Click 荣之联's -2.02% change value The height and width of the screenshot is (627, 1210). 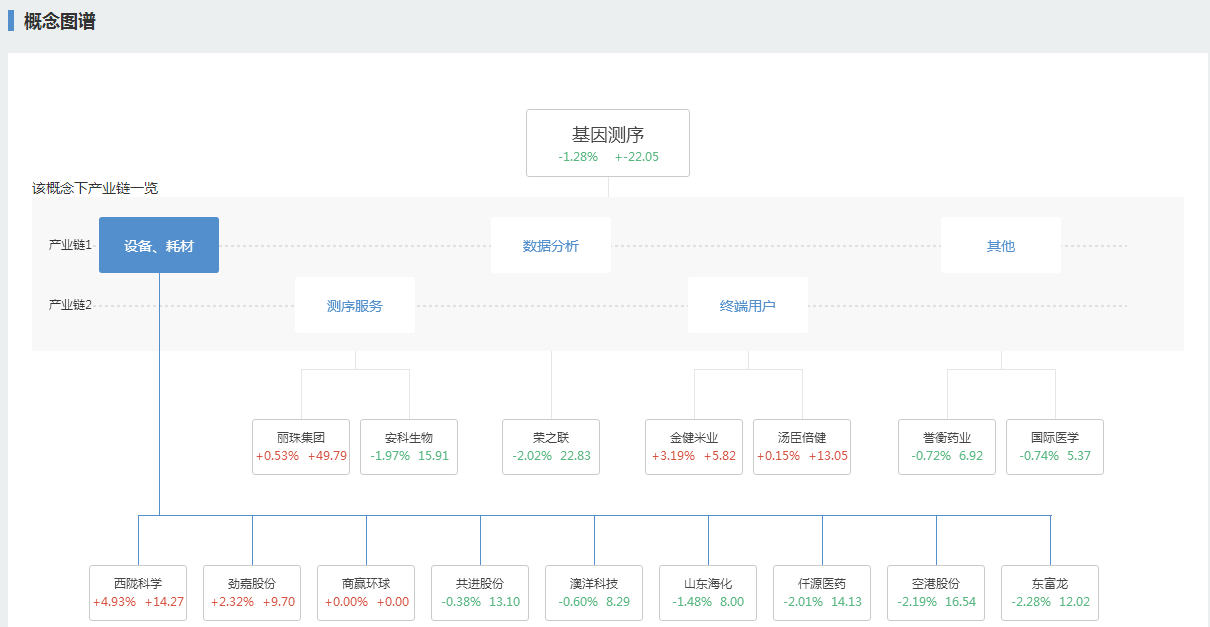point(532,456)
